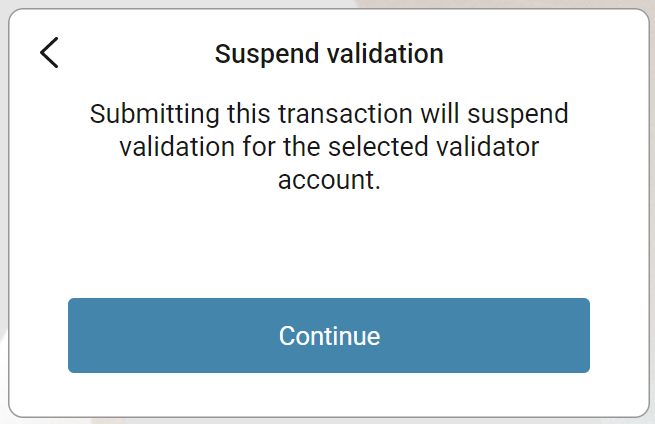The image size is (655, 424).
Task: Click the transaction description paragraph
Action: click(x=329, y=147)
